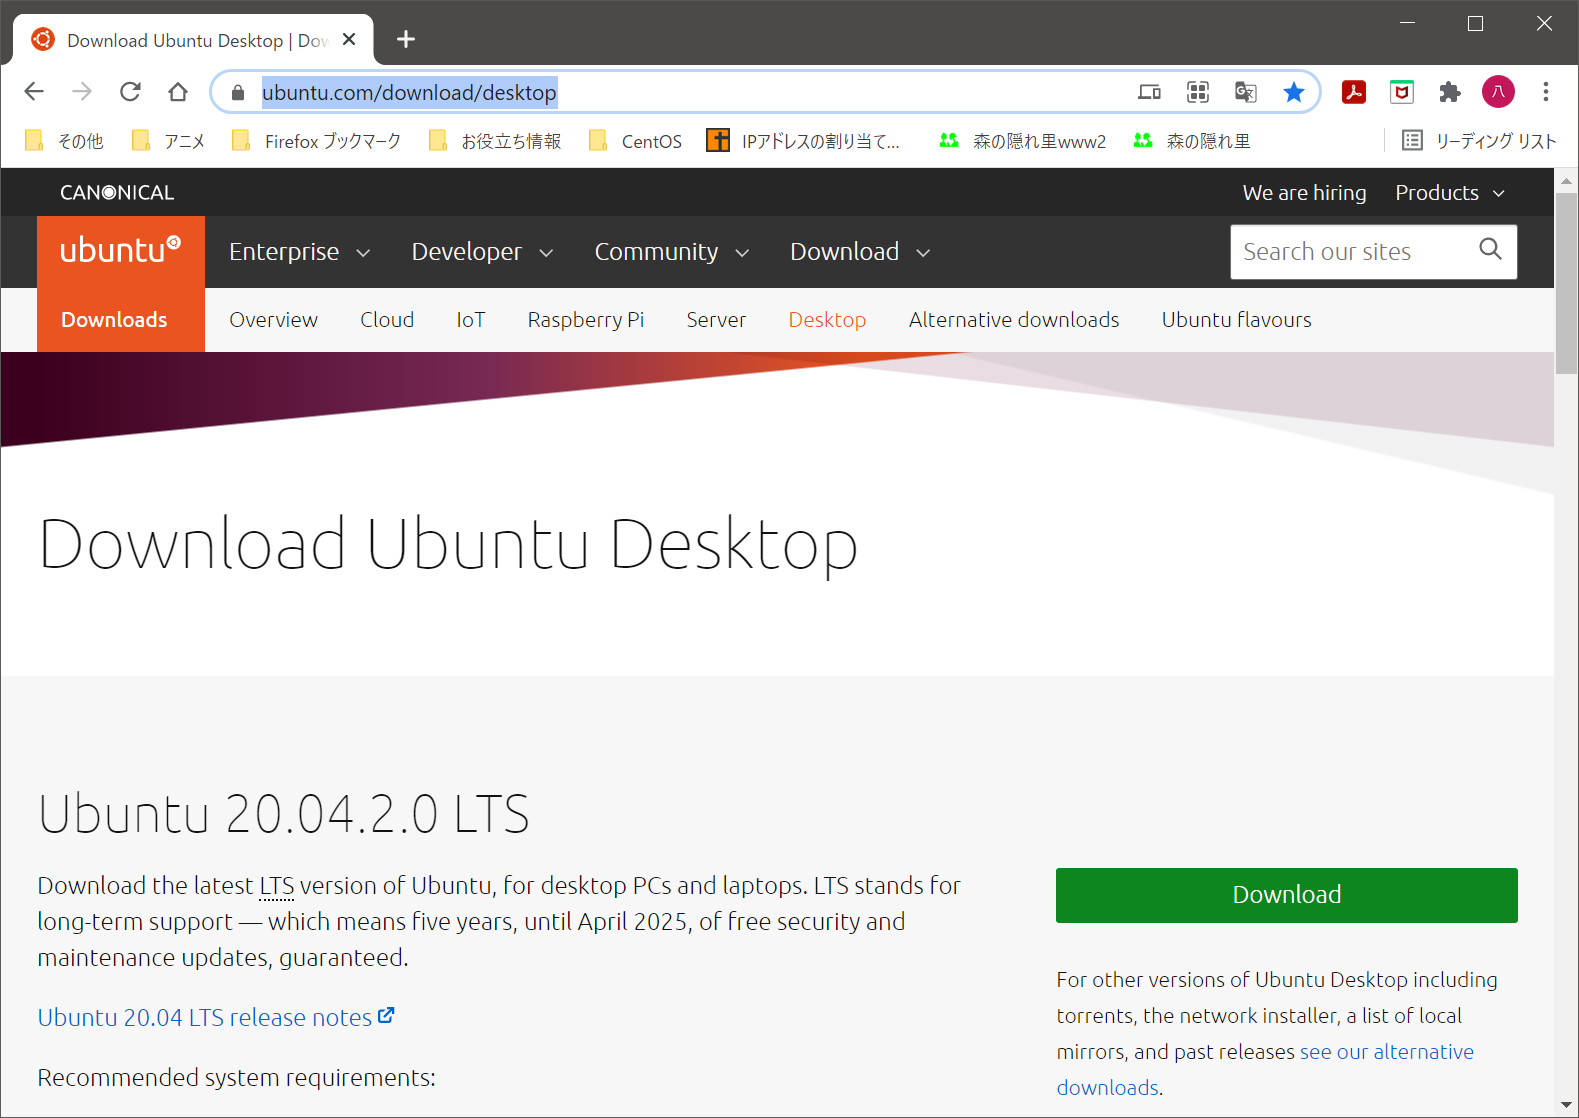This screenshot has width=1579, height=1118.
Task: Create QR code for this page
Action: (1197, 93)
